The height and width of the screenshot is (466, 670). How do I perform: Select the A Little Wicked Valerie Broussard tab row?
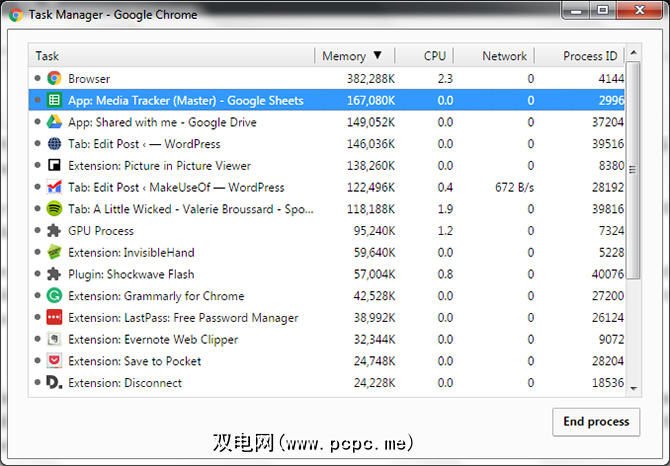327,209
